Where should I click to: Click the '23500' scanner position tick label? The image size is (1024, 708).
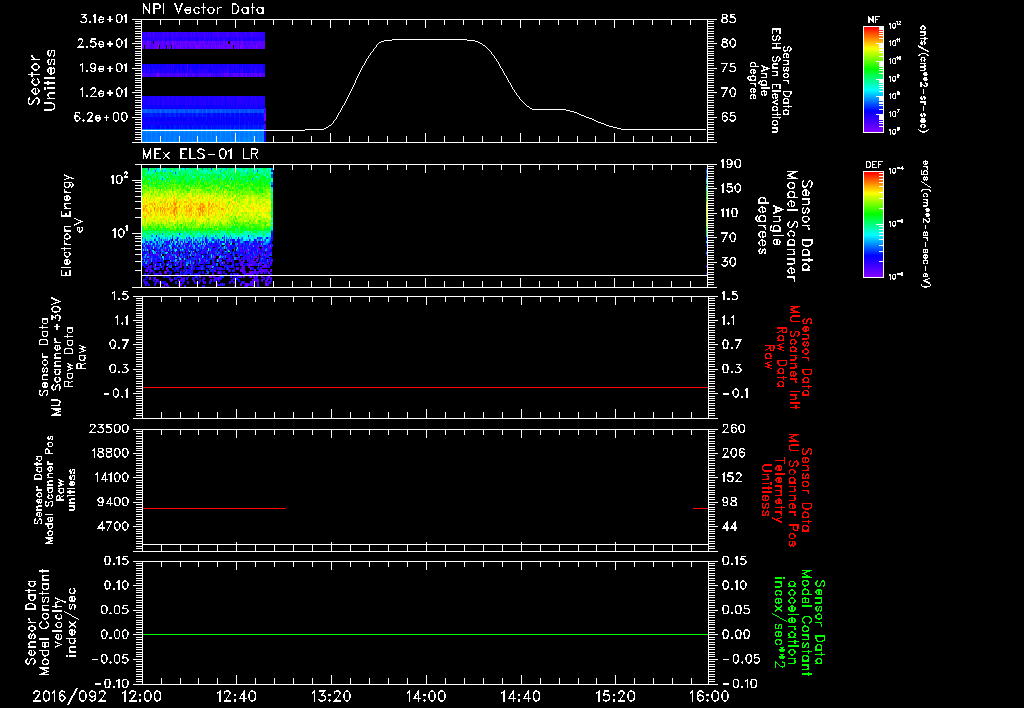pos(108,428)
